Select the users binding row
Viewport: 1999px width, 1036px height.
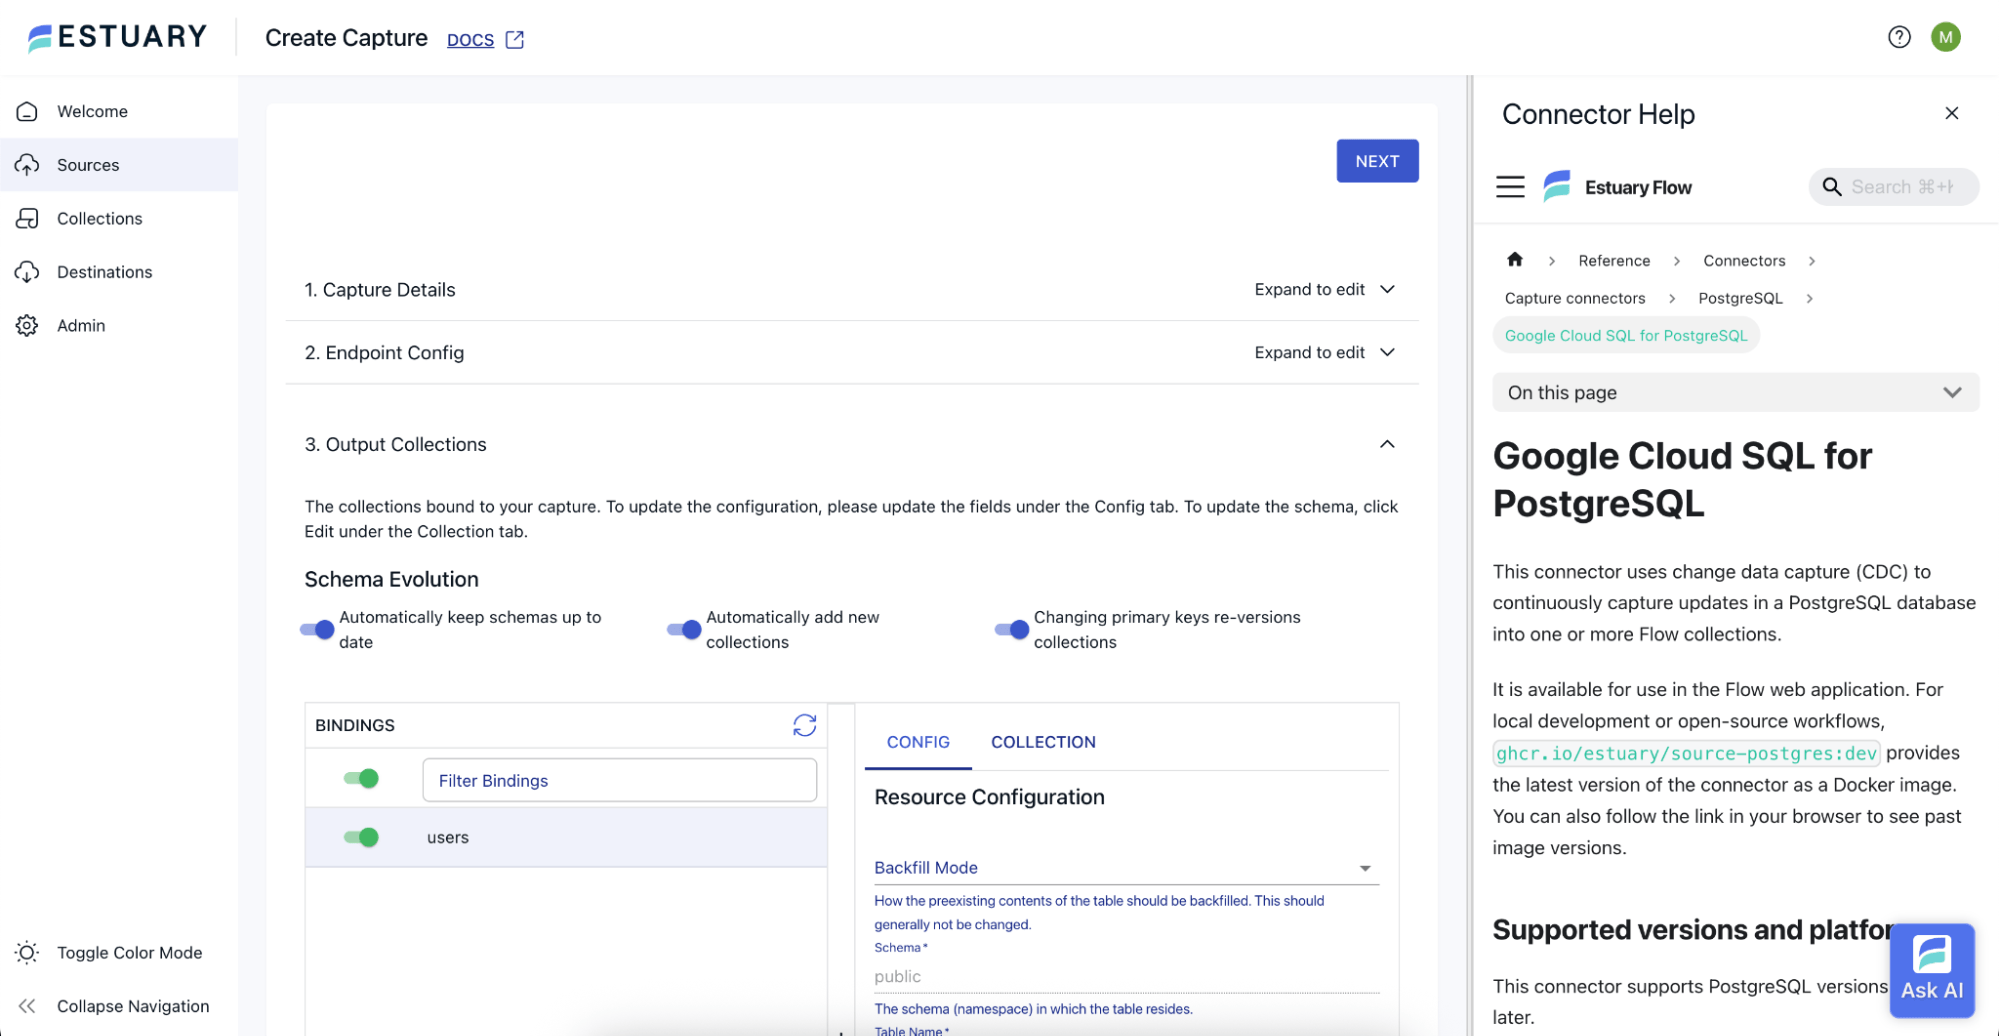click(x=566, y=837)
